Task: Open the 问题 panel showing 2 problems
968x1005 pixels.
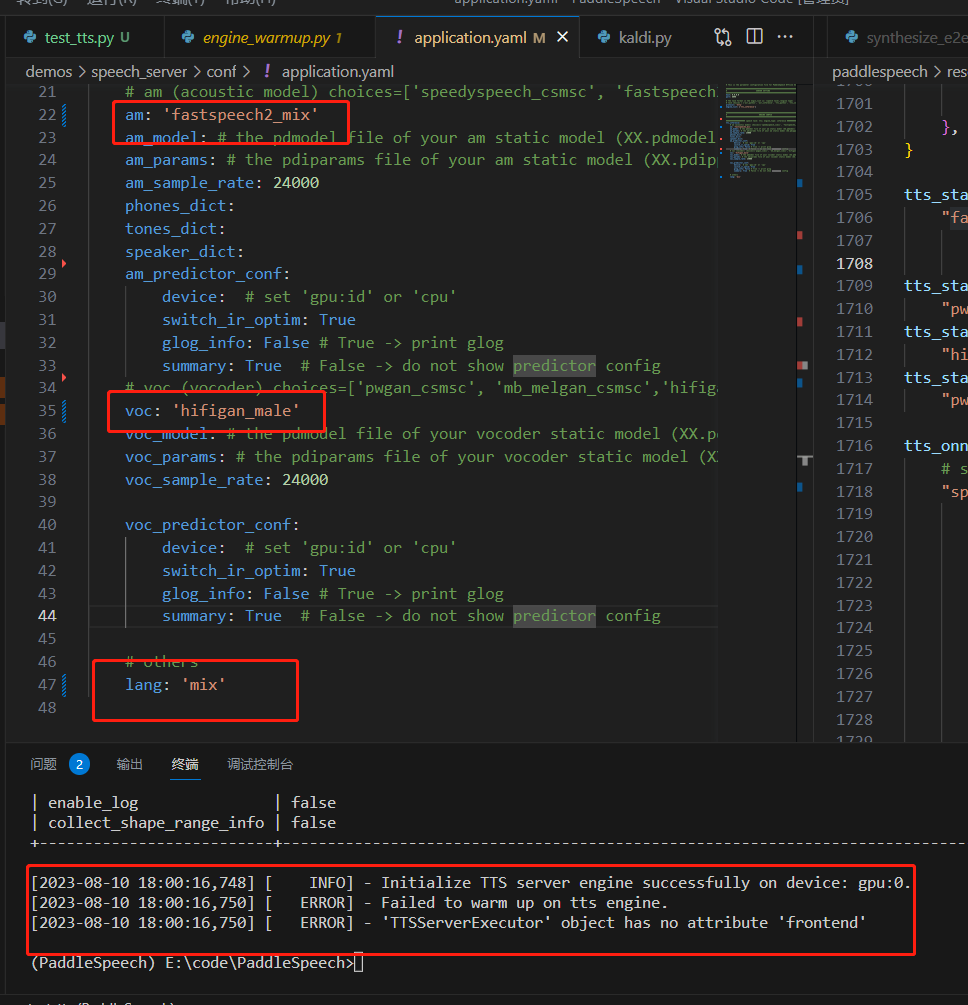Action: (x=43, y=763)
